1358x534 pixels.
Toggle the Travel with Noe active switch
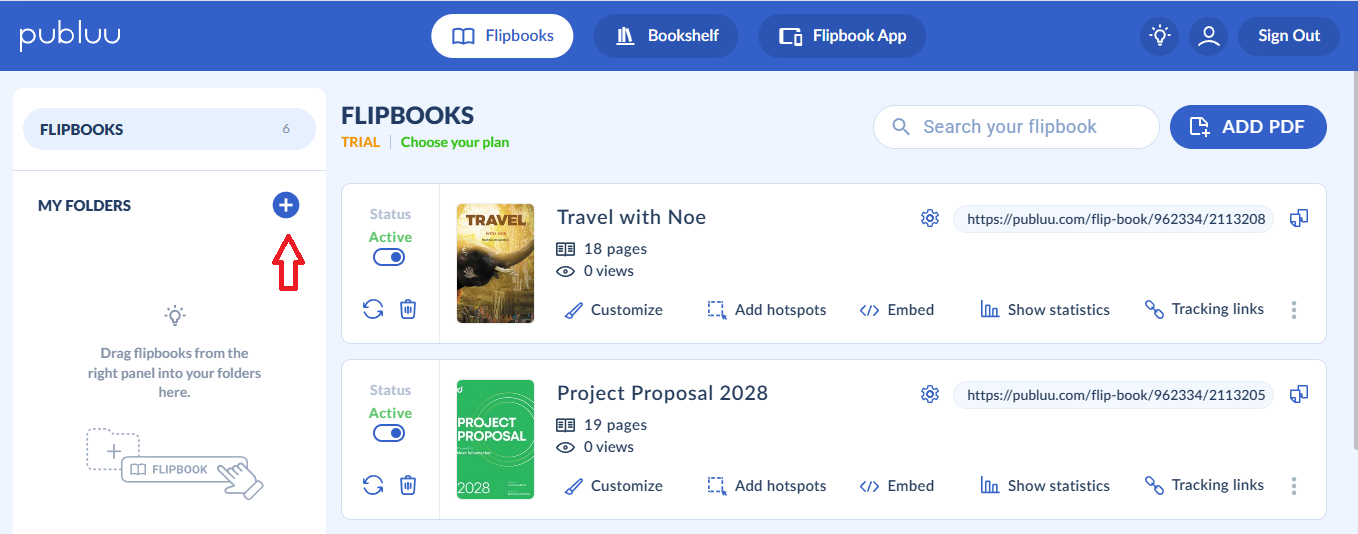(389, 257)
